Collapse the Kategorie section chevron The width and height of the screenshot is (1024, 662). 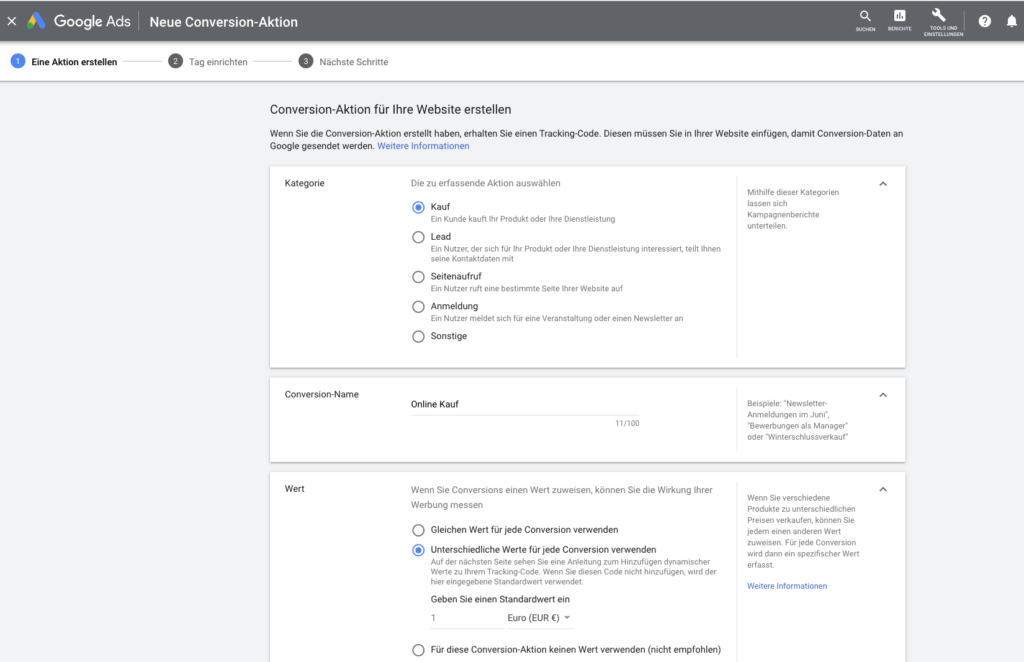883,184
